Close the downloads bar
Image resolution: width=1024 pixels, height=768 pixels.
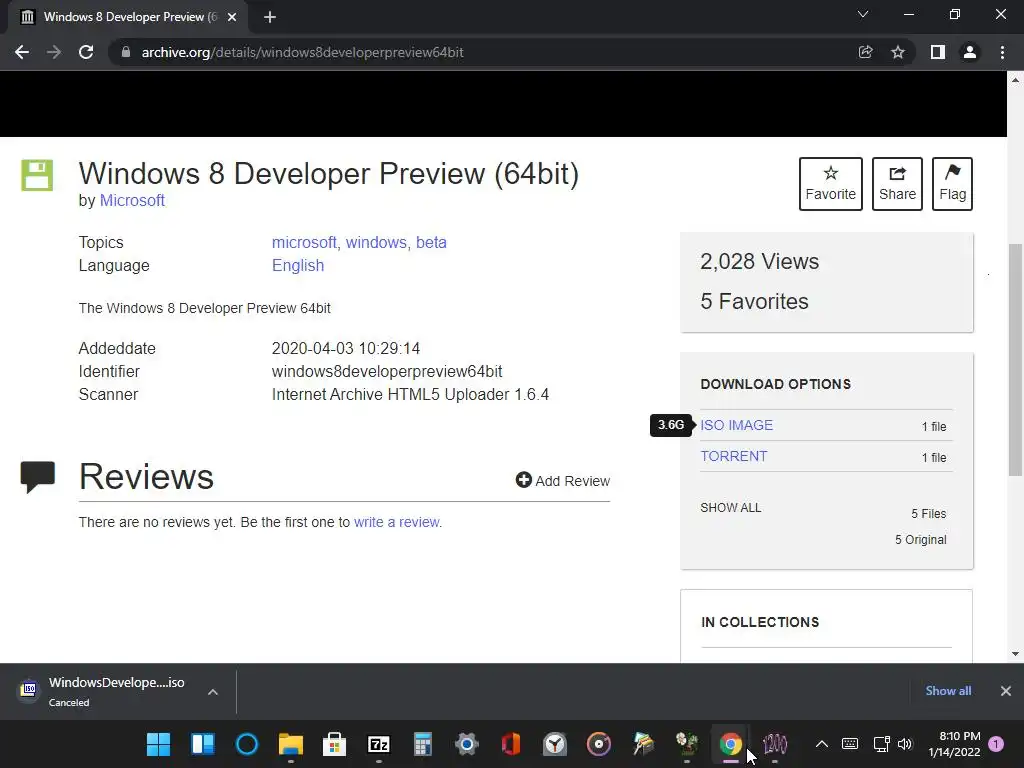pos(1006,691)
